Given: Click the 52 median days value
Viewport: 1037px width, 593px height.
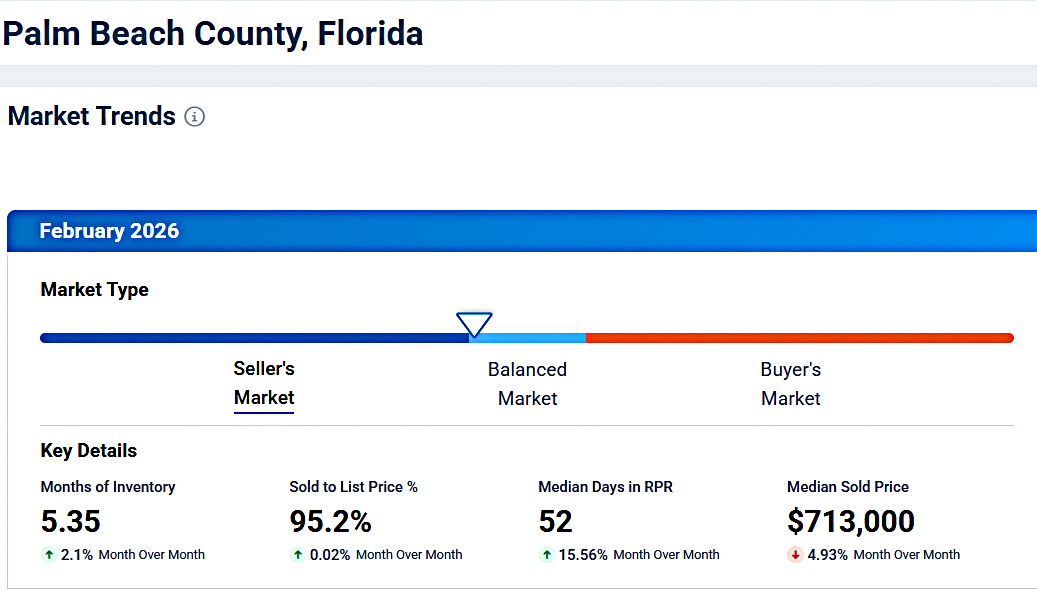Looking at the screenshot, I should point(556,521).
